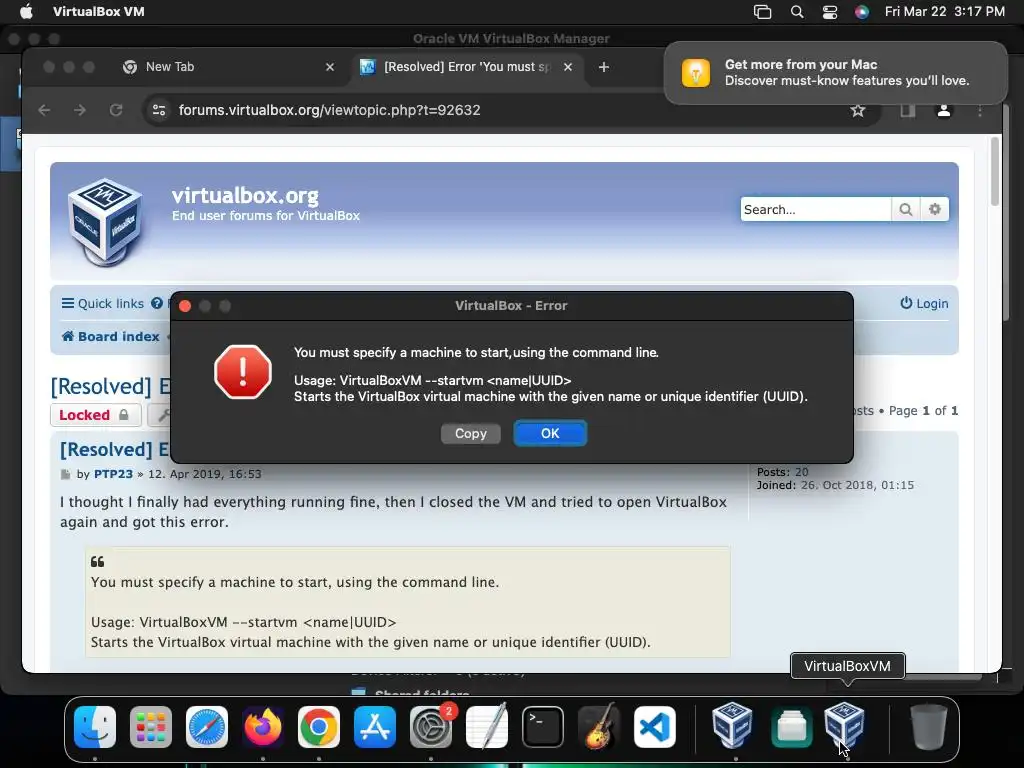This screenshot has width=1024, height=768.
Task: Bookmark this page with the star icon
Action: tap(857, 110)
